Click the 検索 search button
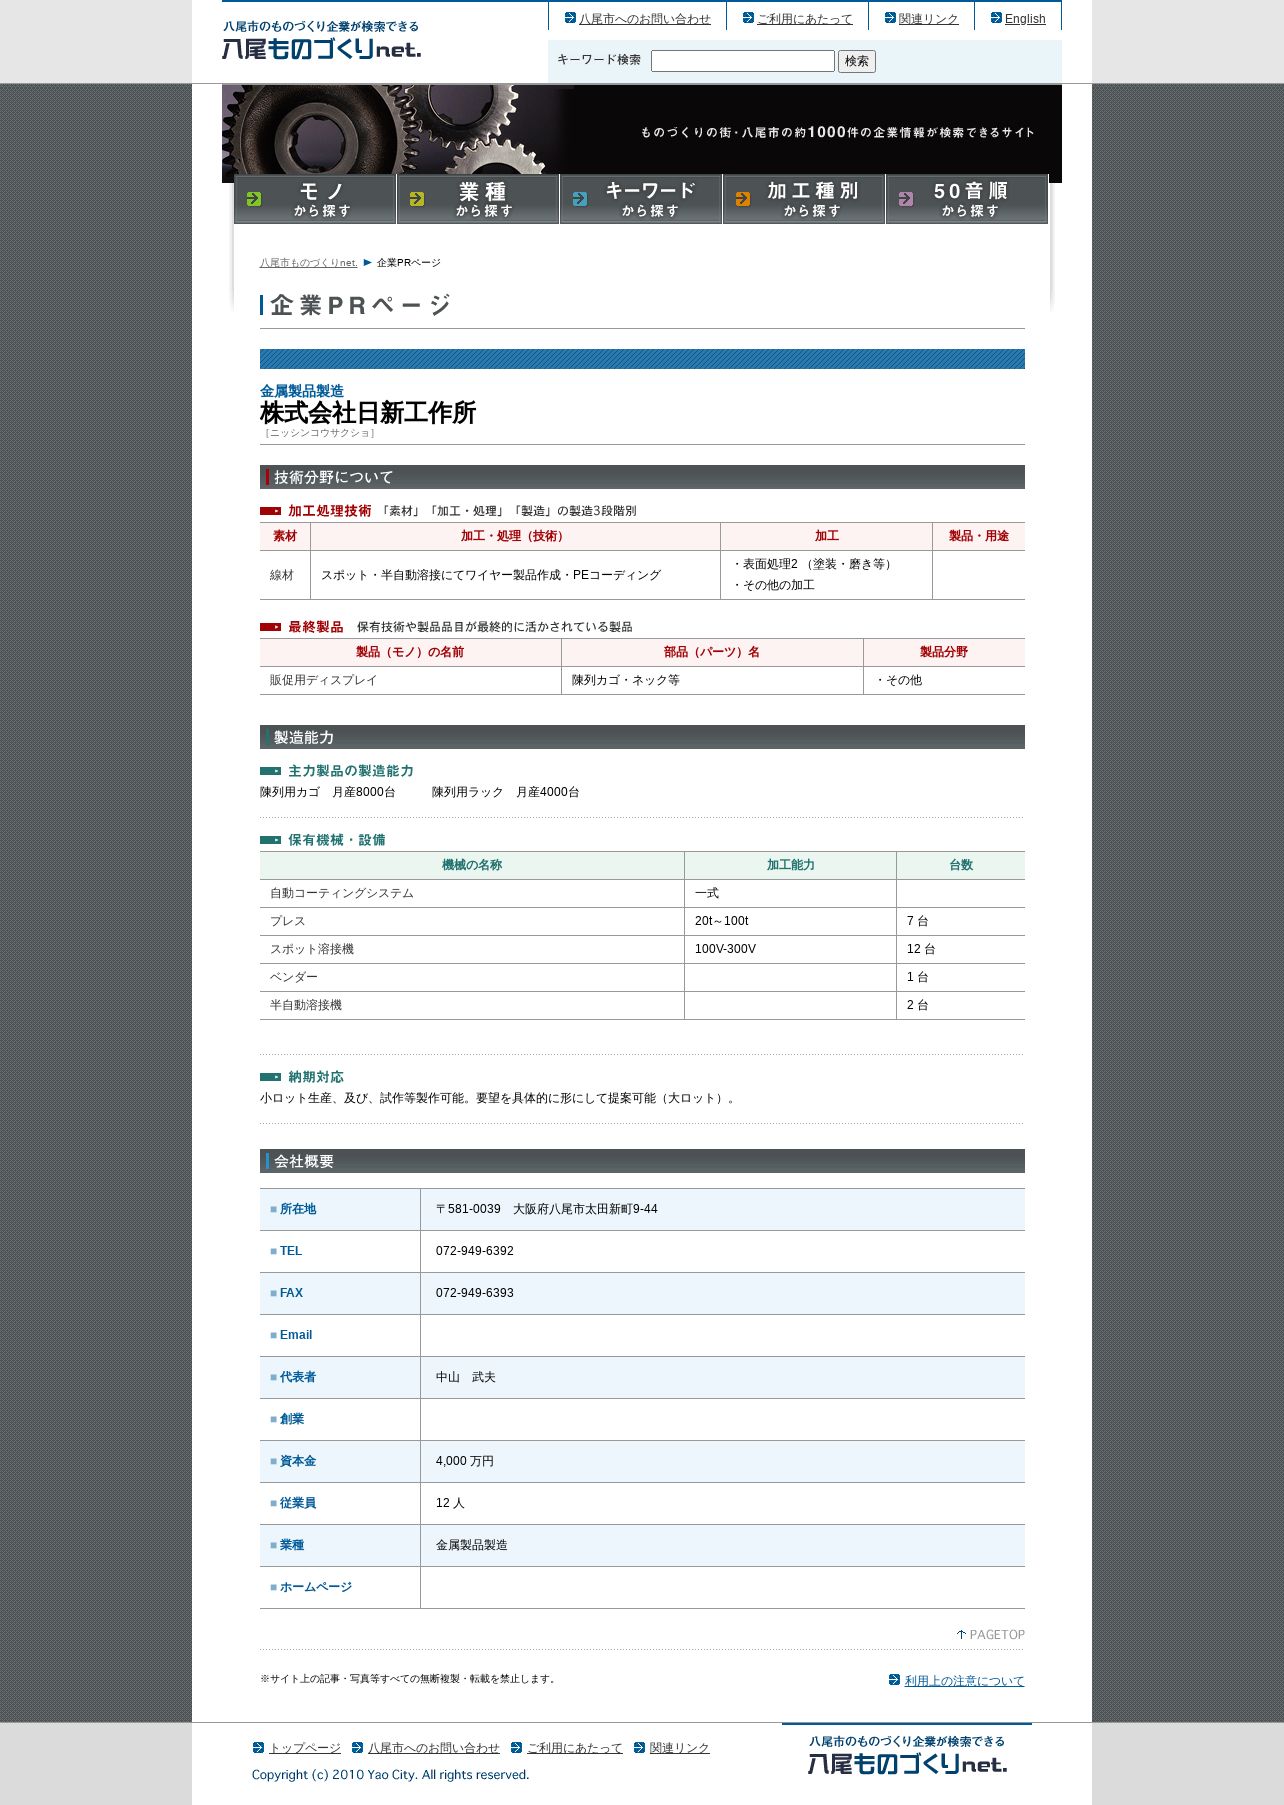This screenshot has width=1284, height=1805. click(857, 61)
